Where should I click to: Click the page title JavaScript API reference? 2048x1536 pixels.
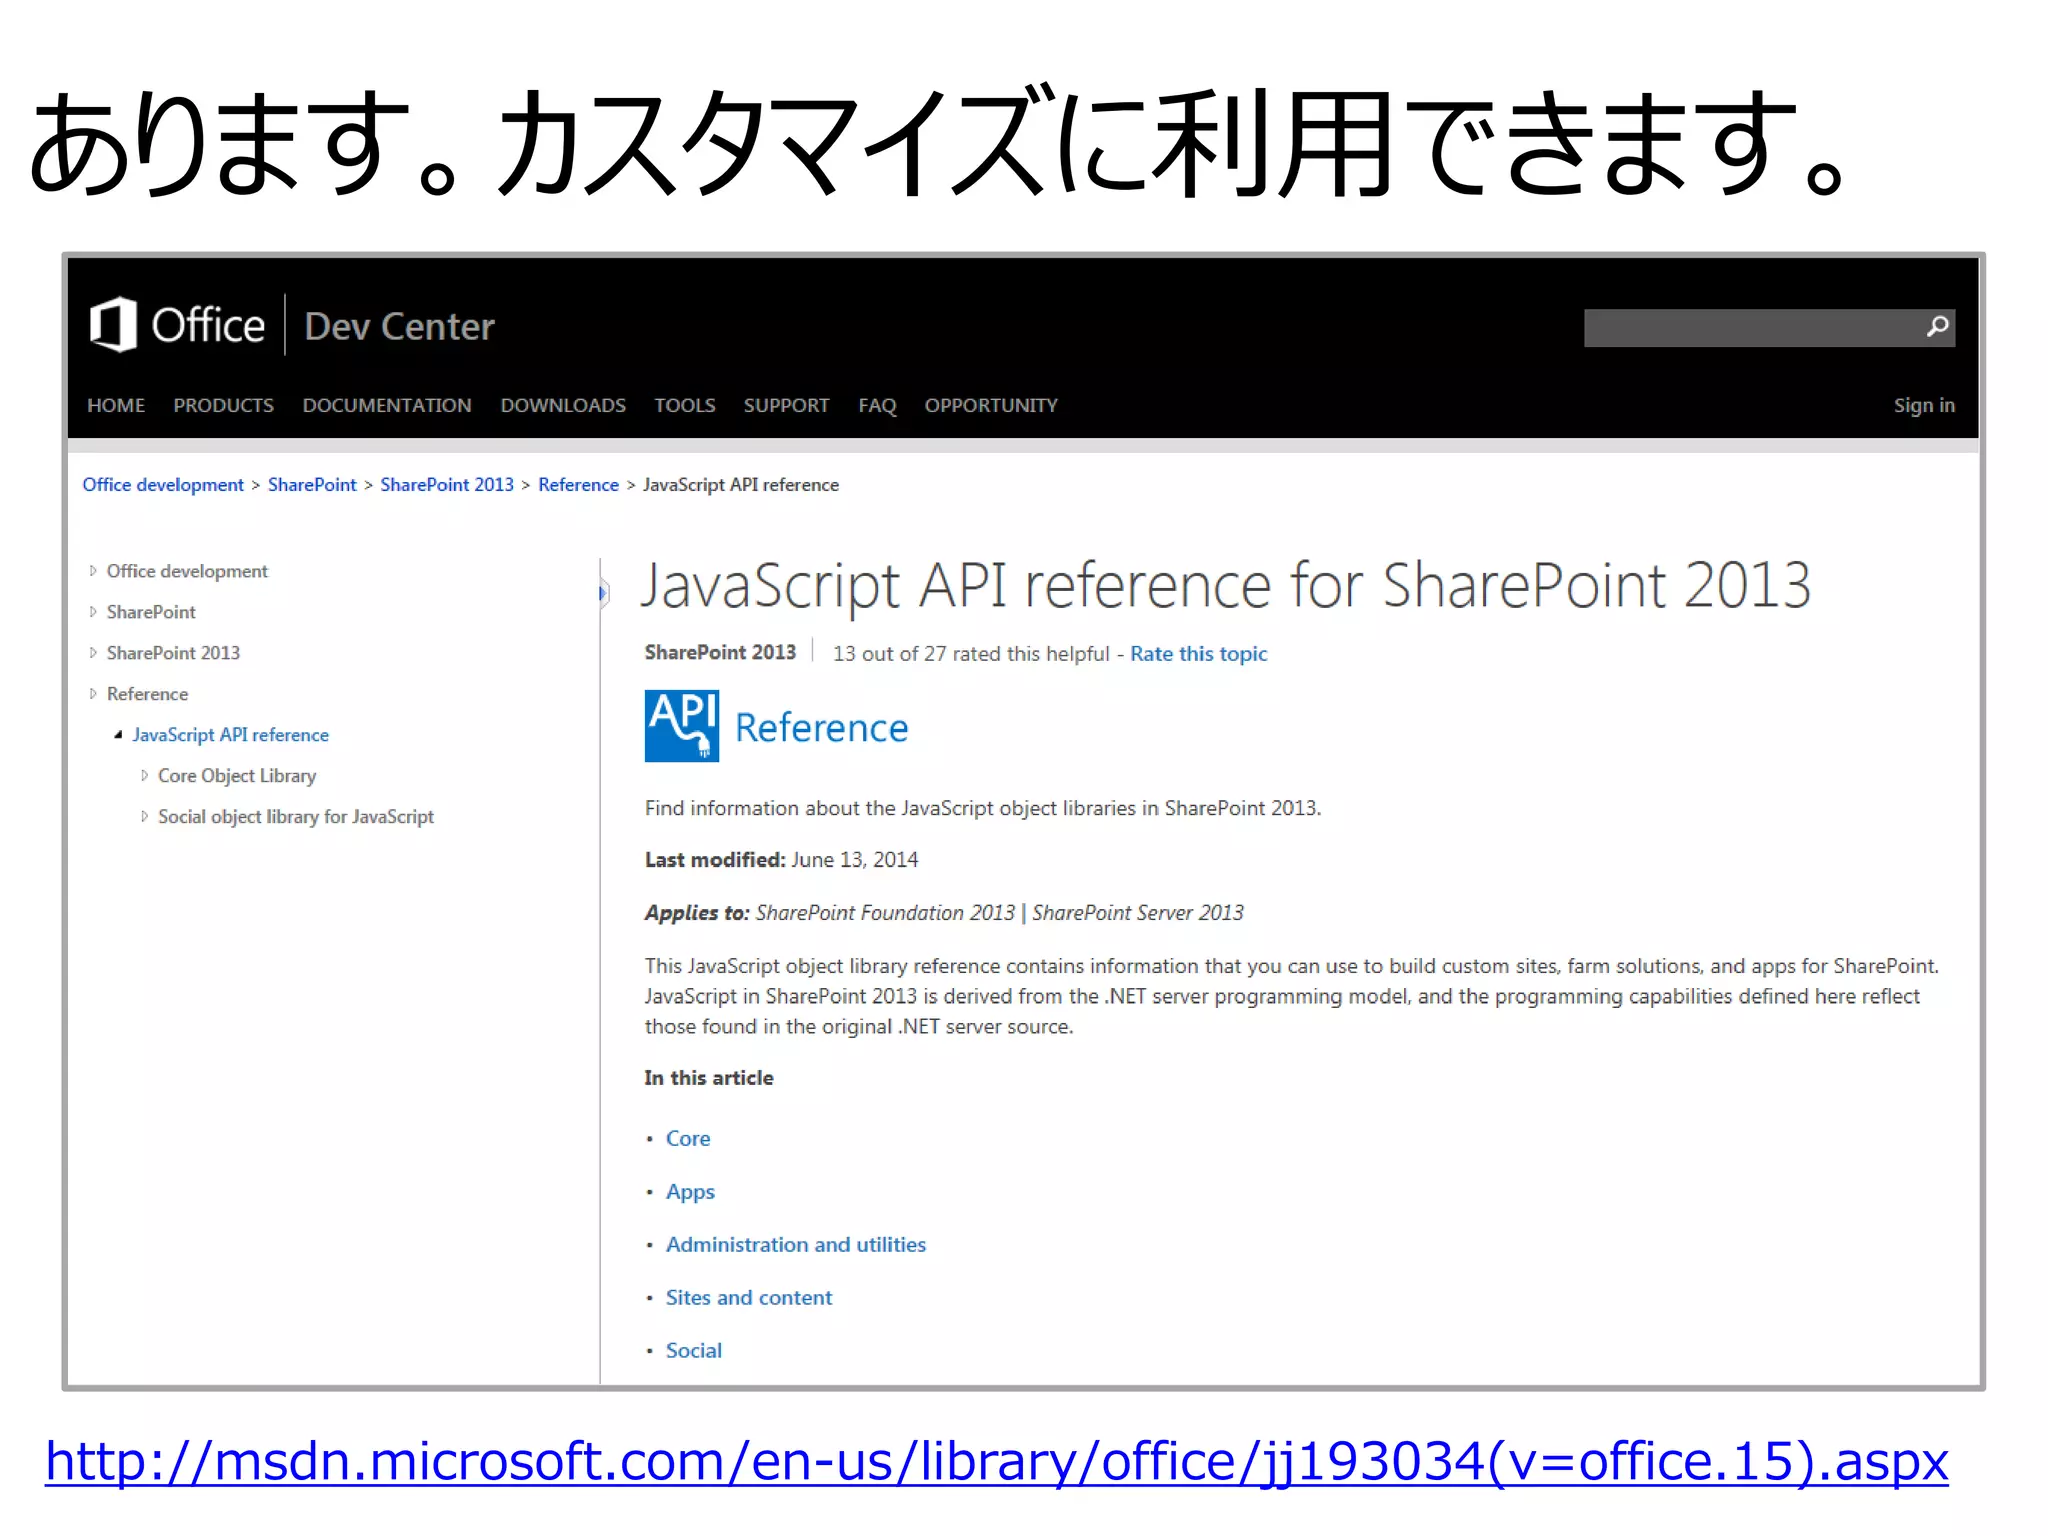(x=1225, y=586)
